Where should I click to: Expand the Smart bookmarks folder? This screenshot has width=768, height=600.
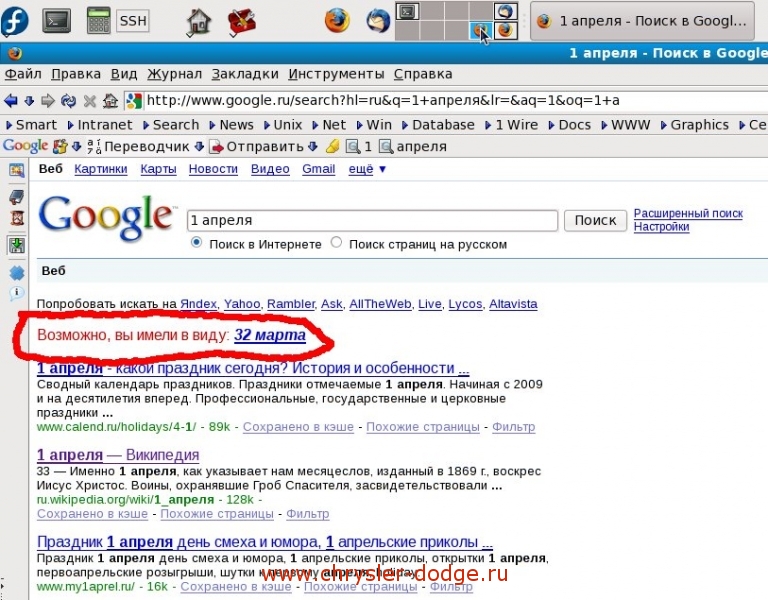31,125
